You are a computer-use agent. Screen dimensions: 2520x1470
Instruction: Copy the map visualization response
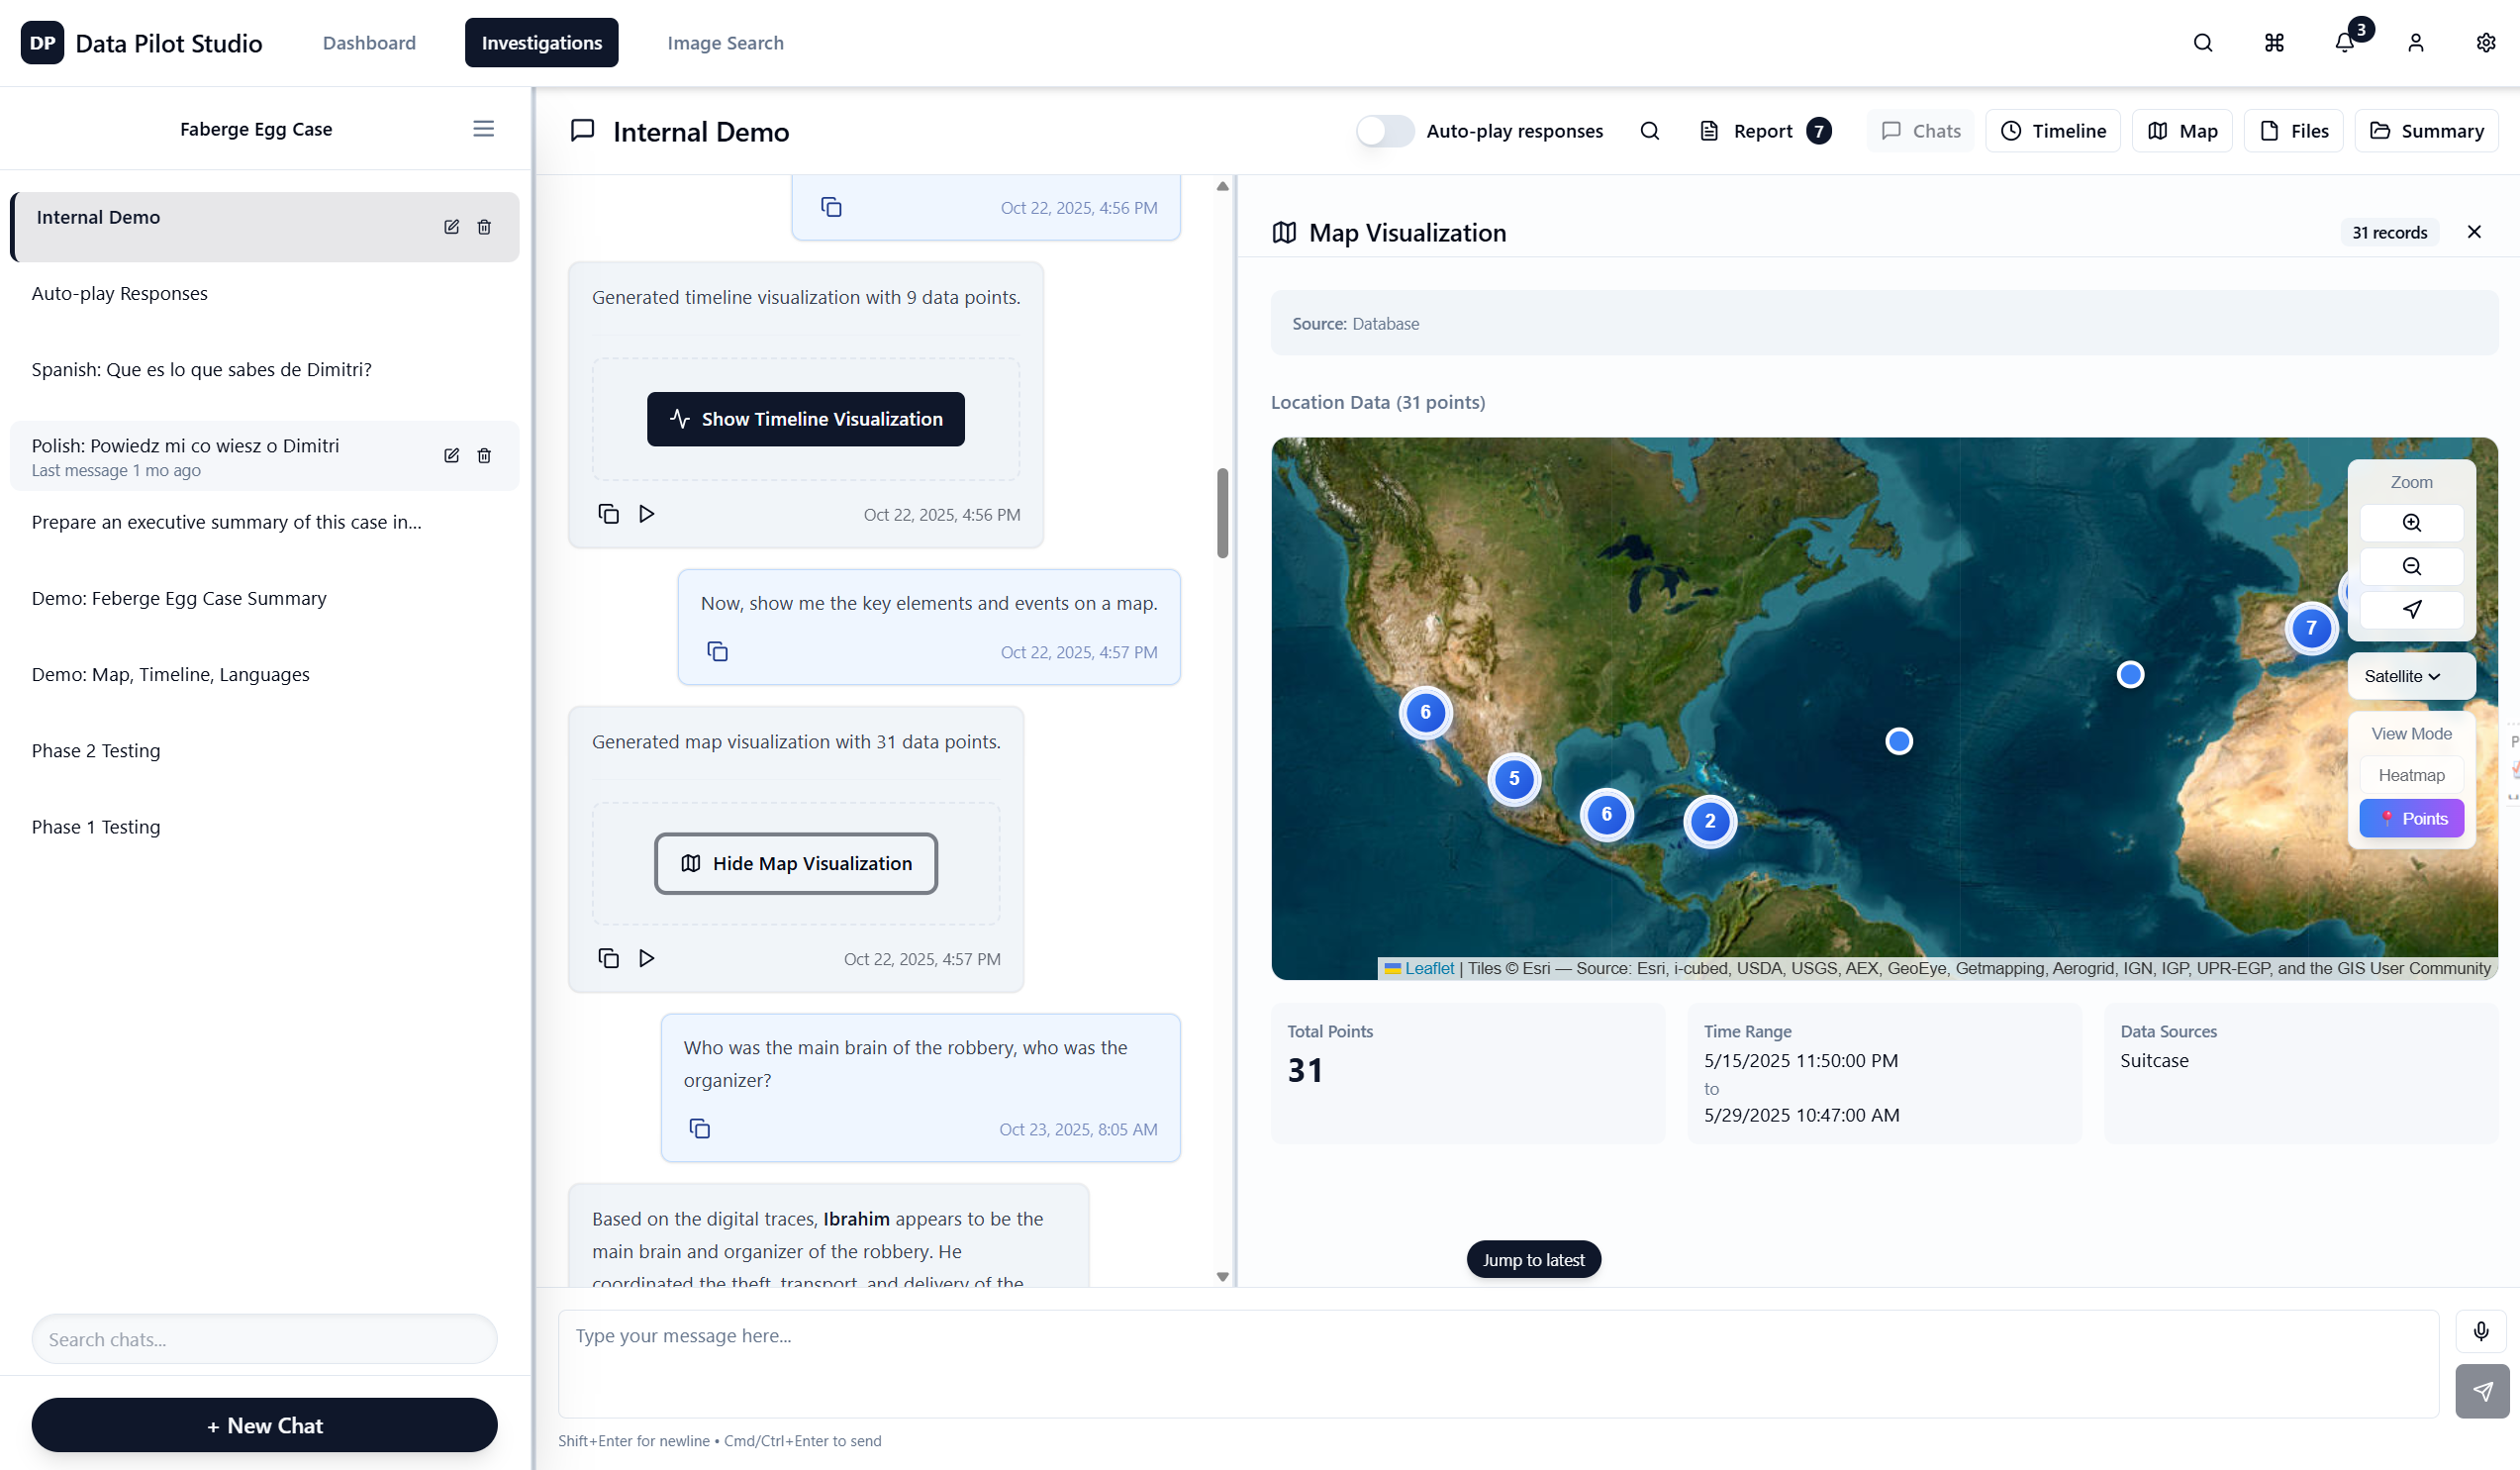(x=608, y=958)
